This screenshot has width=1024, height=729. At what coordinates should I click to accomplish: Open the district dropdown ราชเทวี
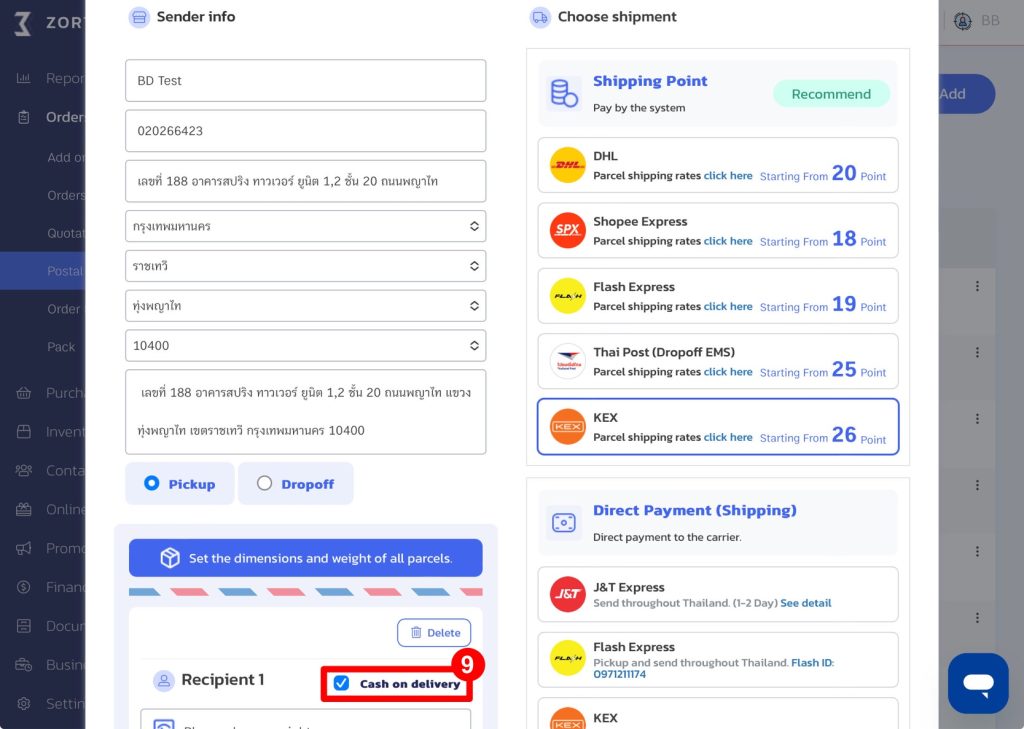[306, 266]
